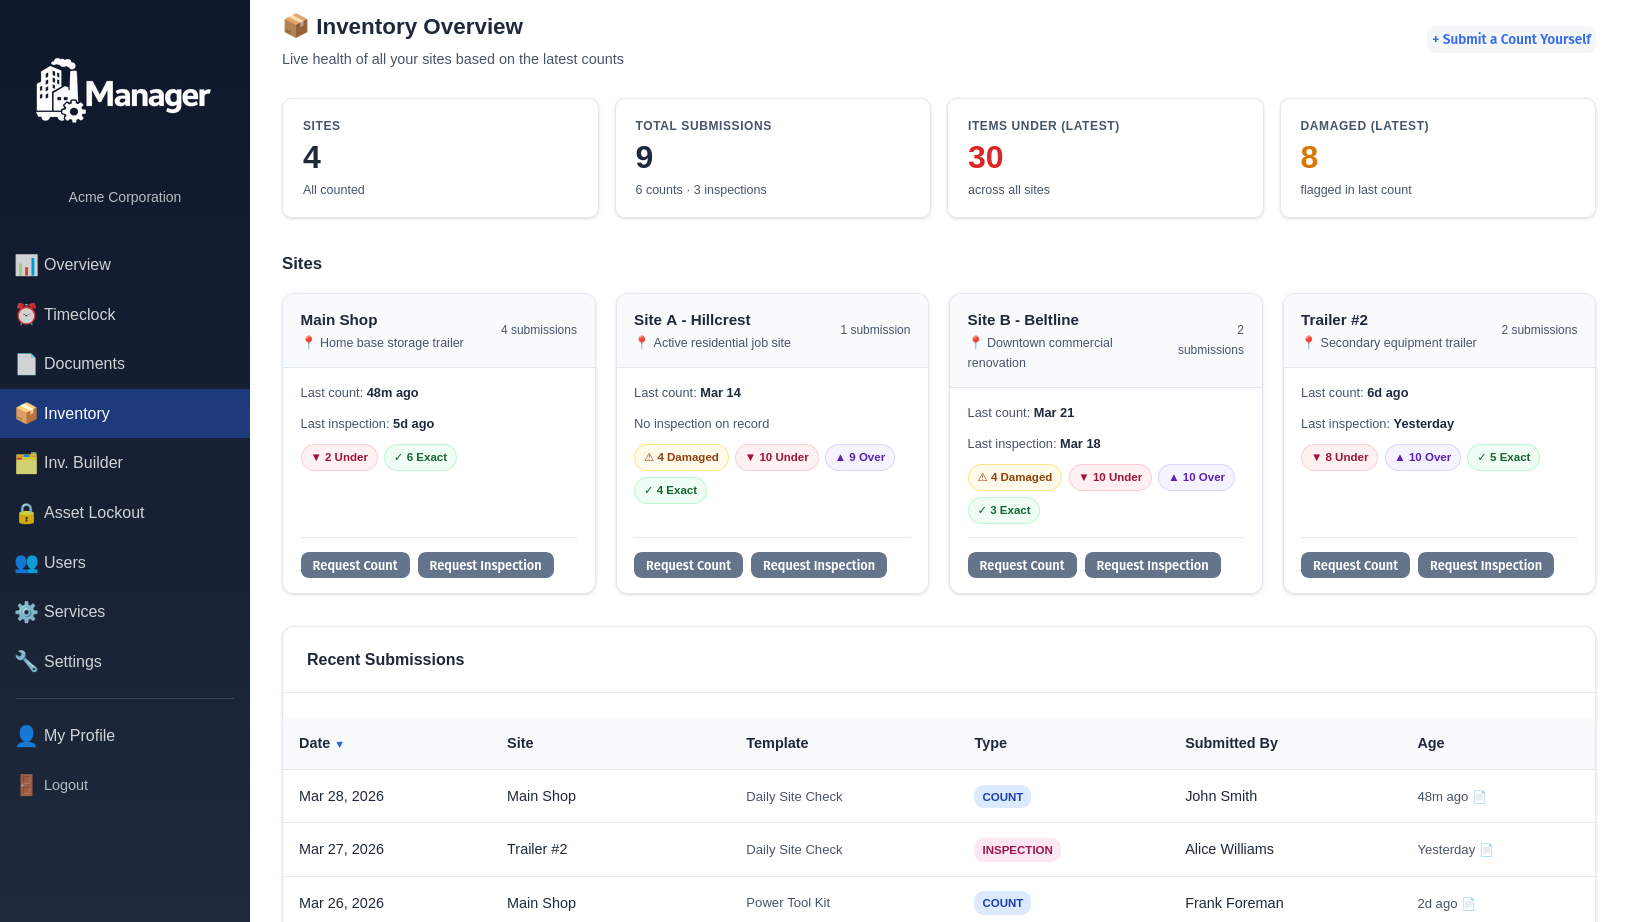Open Alice Williams' submission document icon
Image resolution: width=1628 pixels, height=922 pixels.
click(1486, 849)
